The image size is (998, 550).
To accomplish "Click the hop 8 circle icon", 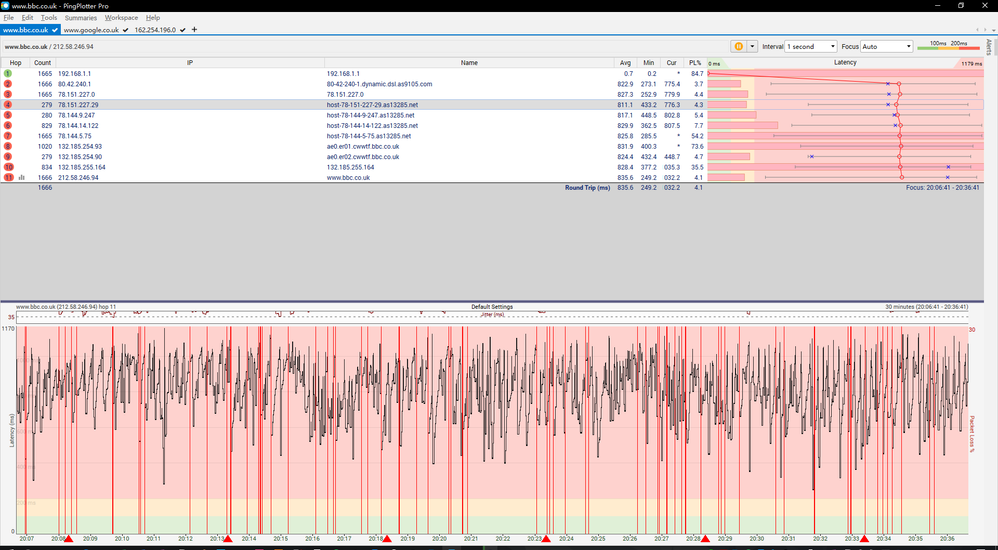I will pyautogui.click(x=8, y=146).
